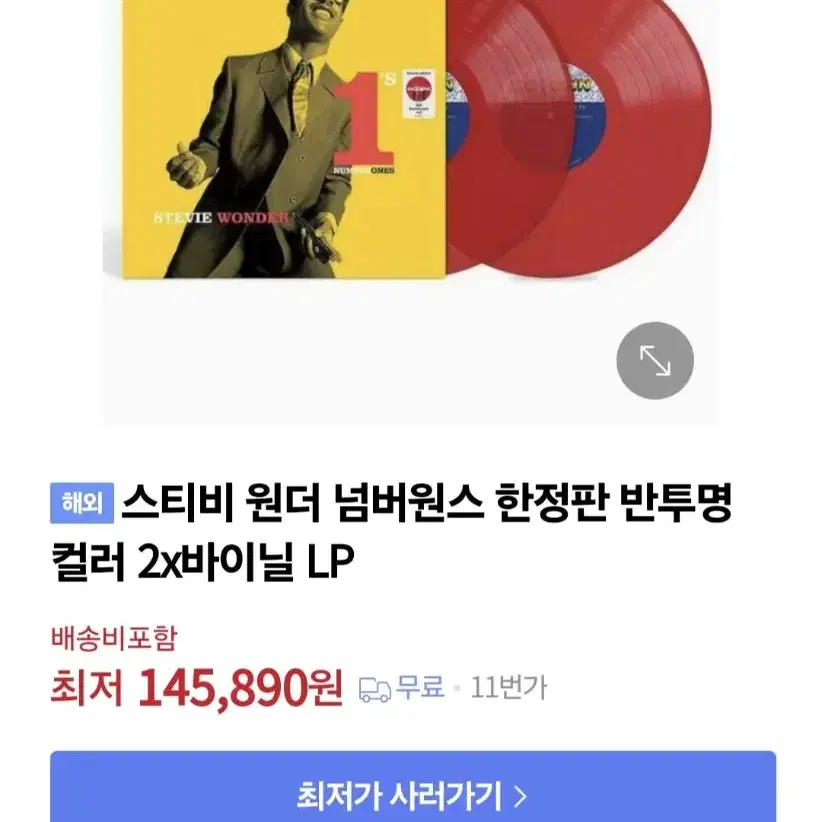The height and width of the screenshot is (822, 822).
Task: Select the 145,890원 lowest price
Action: [240, 688]
